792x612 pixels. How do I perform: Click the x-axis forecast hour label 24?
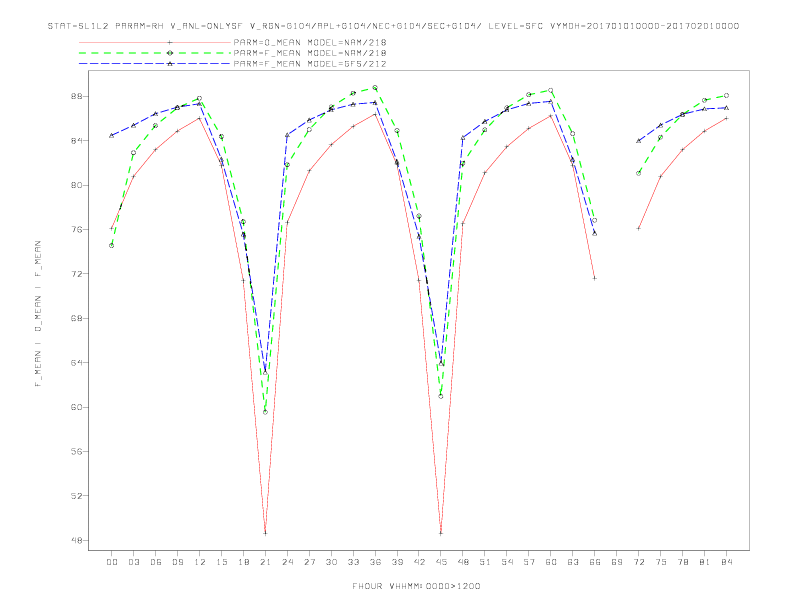click(287, 562)
